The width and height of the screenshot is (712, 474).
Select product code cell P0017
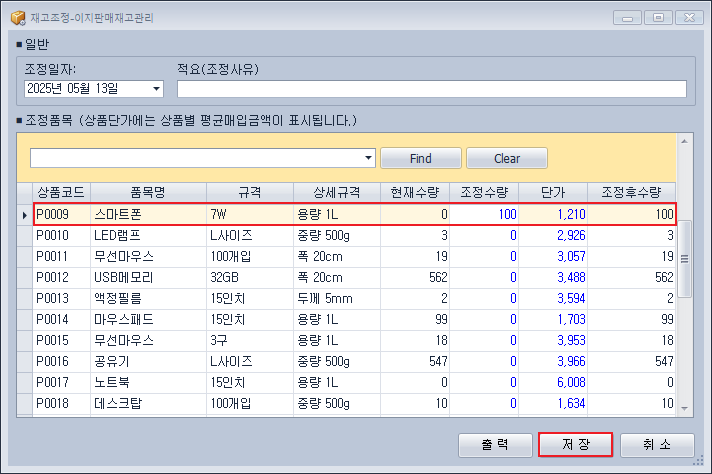click(62, 383)
